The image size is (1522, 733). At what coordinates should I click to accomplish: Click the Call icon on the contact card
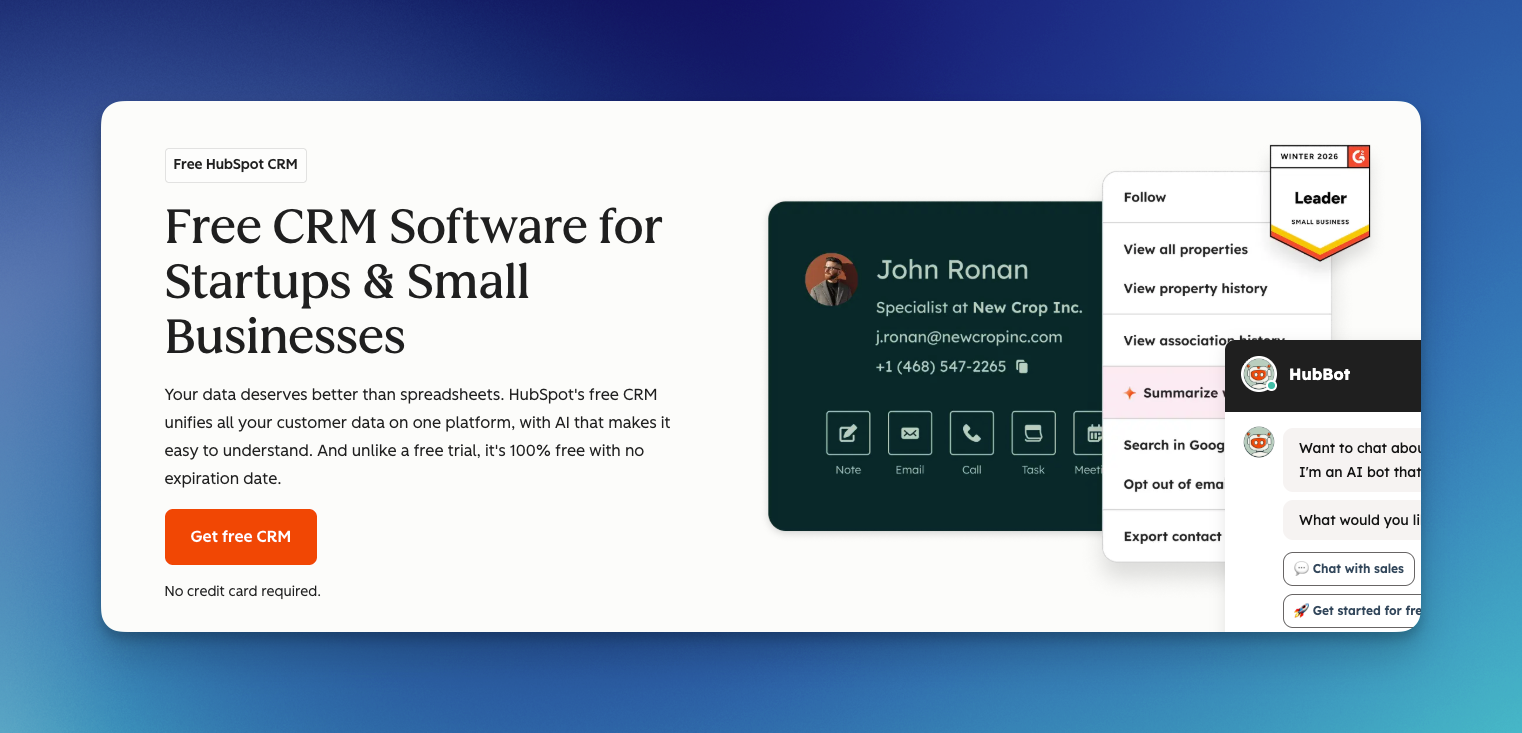coord(971,432)
